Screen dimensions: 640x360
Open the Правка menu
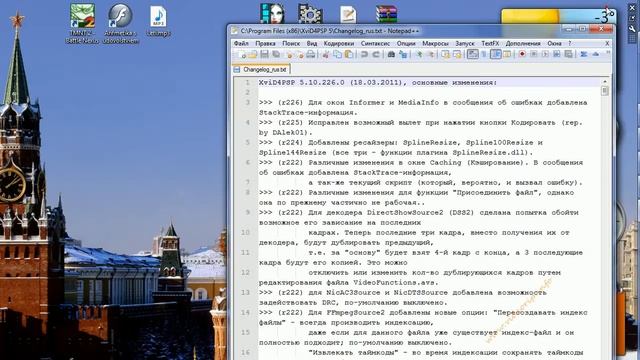coord(265,43)
